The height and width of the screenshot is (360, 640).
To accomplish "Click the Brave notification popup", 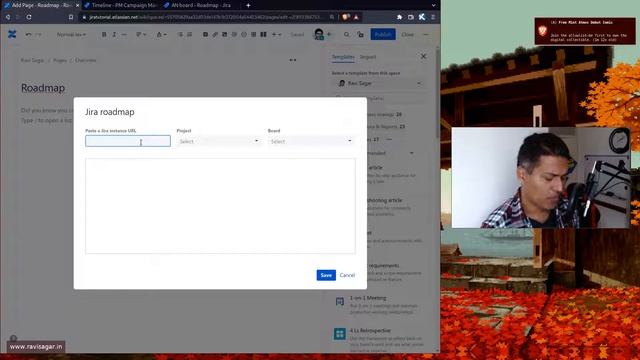I will click(x=585, y=31).
